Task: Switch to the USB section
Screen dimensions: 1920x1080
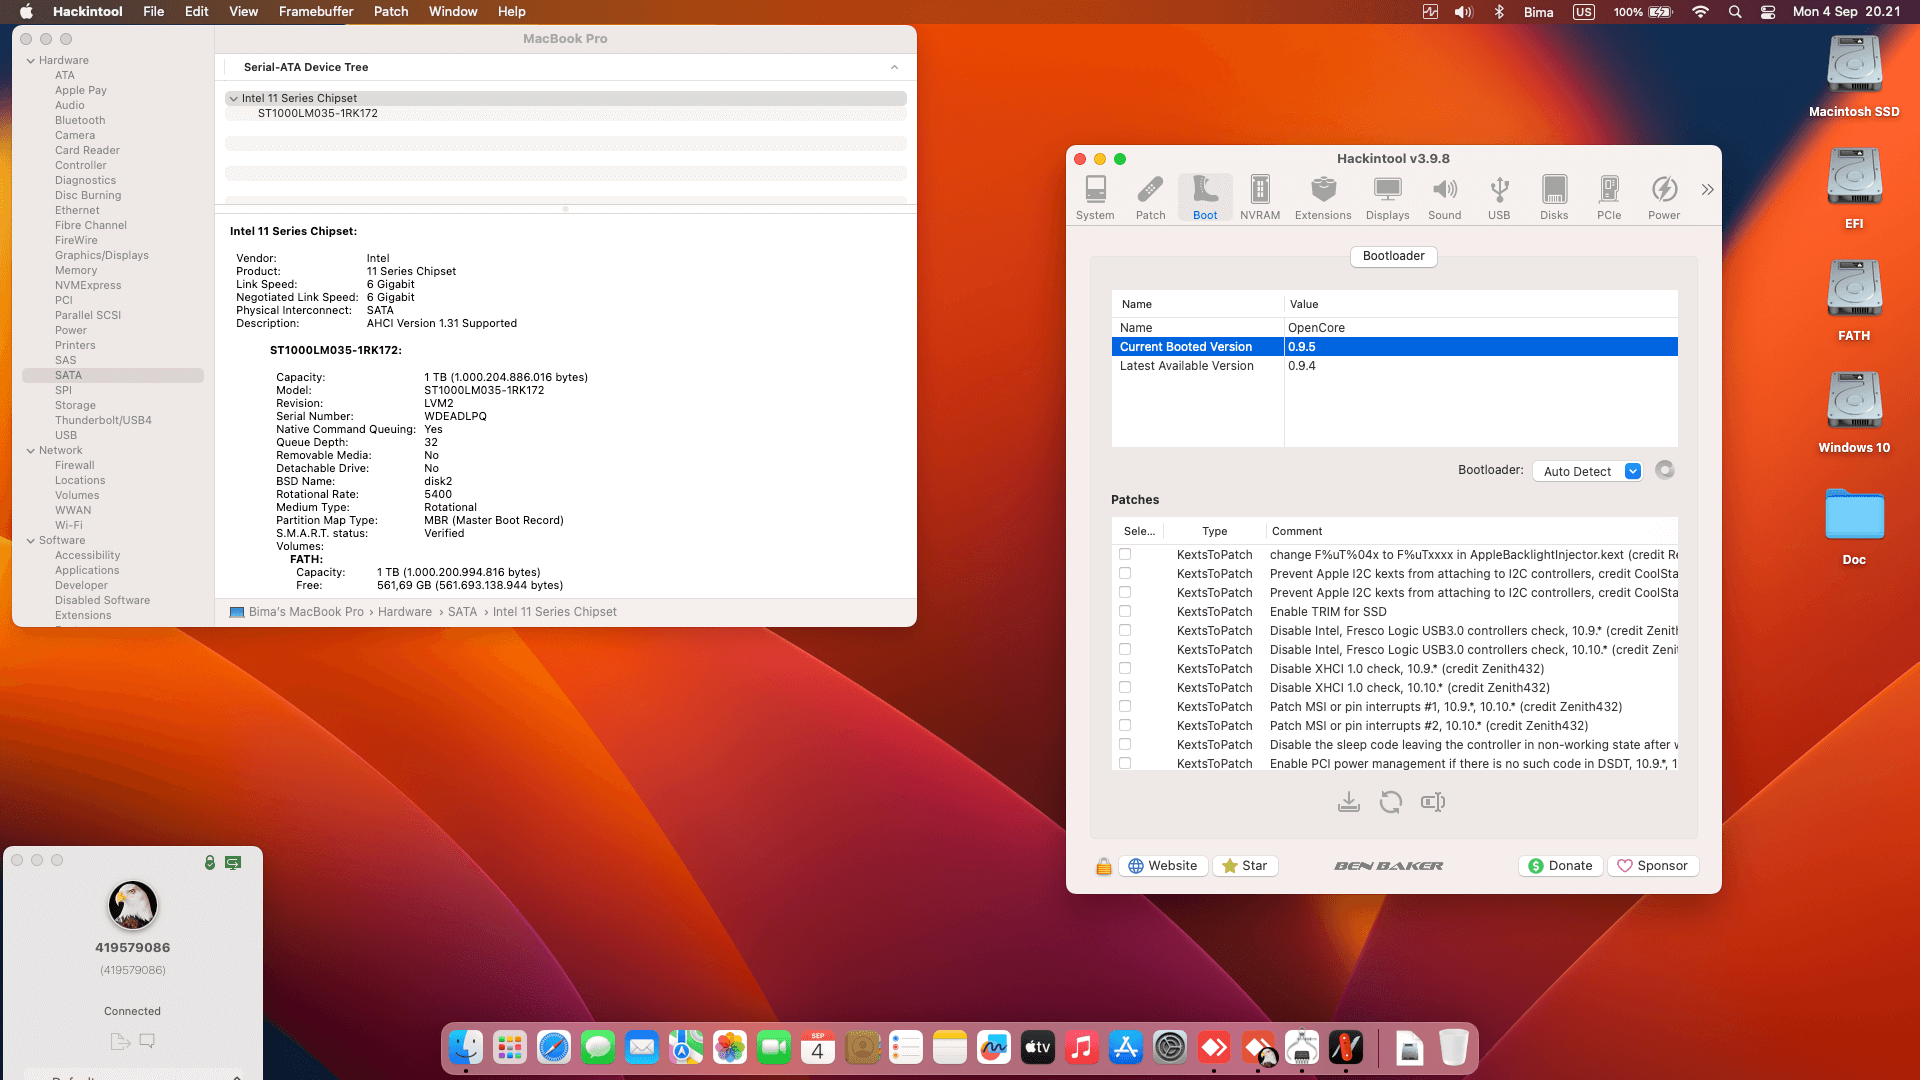Action: pyautogui.click(x=1499, y=196)
